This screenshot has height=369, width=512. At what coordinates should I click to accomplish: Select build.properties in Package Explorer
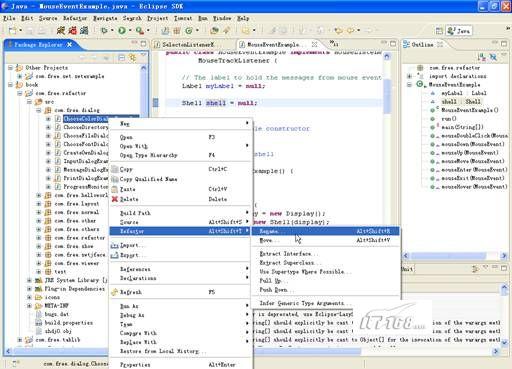pyautogui.click(x=69, y=323)
